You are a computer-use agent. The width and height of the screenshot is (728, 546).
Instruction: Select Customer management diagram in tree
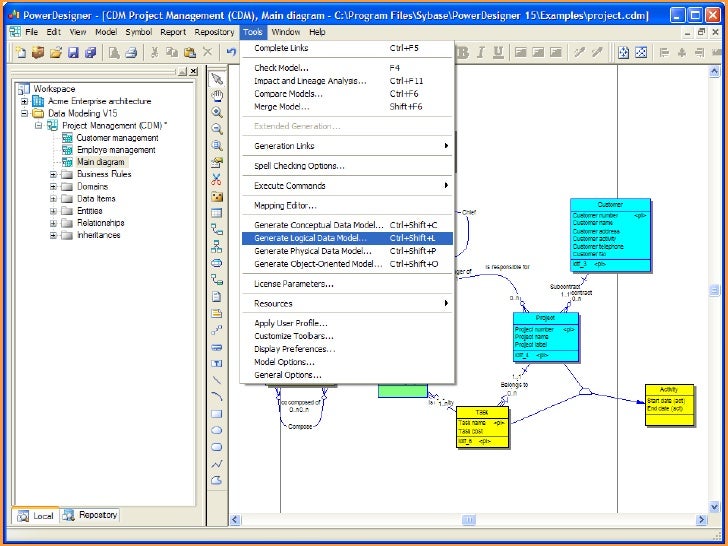(x=117, y=138)
